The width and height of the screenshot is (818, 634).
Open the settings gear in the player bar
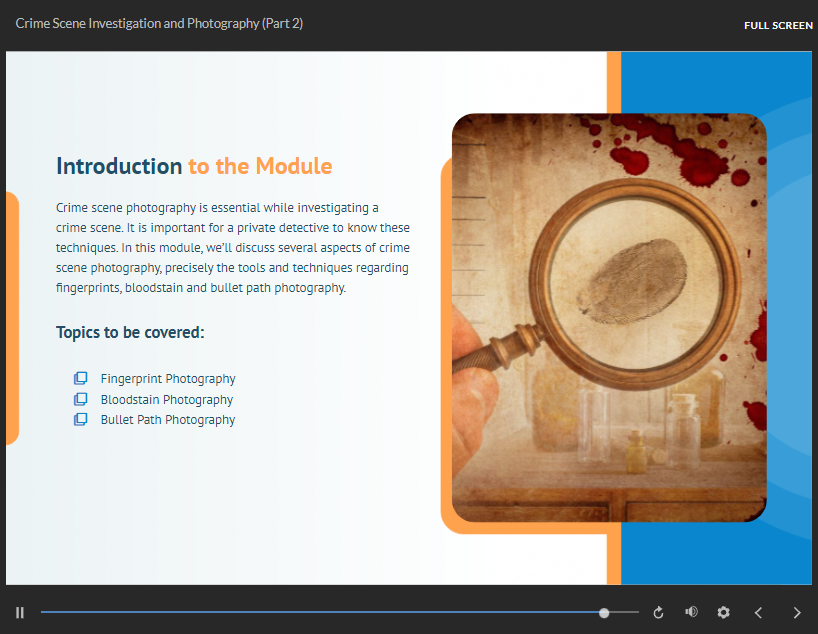pyautogui.click(x=723, y=612)
